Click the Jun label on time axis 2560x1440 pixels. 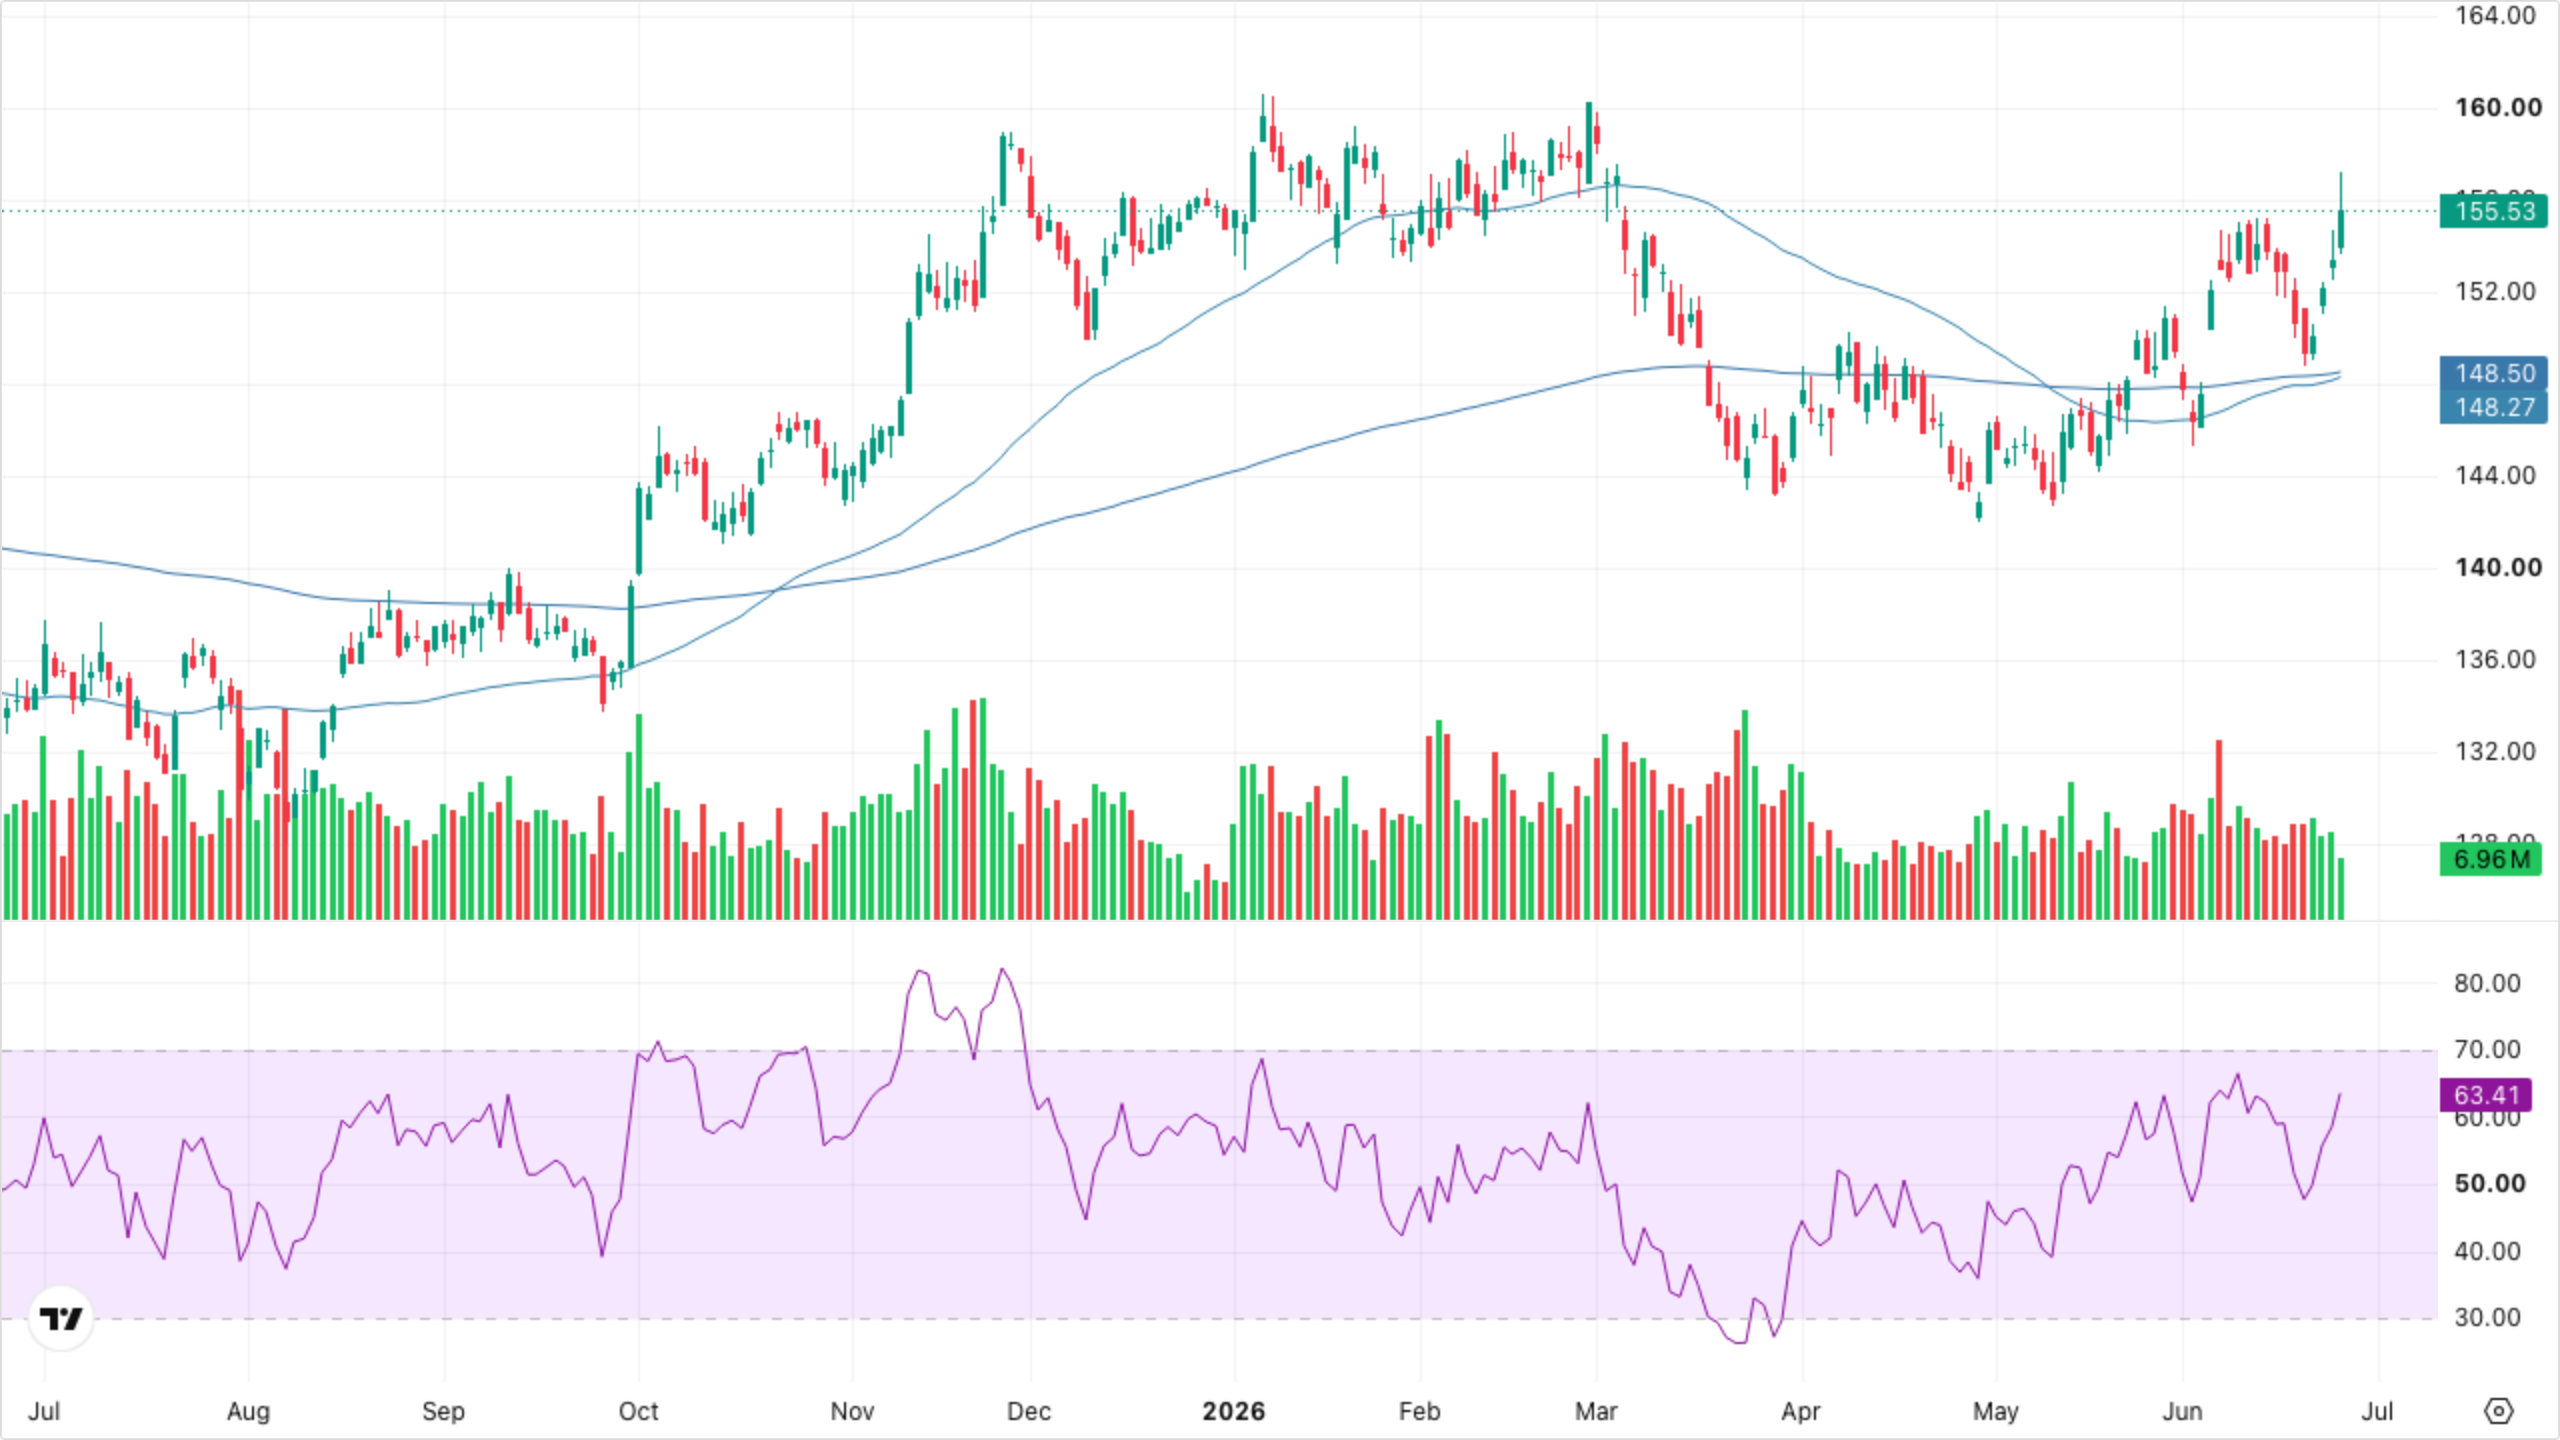tap(2182, 1411)
